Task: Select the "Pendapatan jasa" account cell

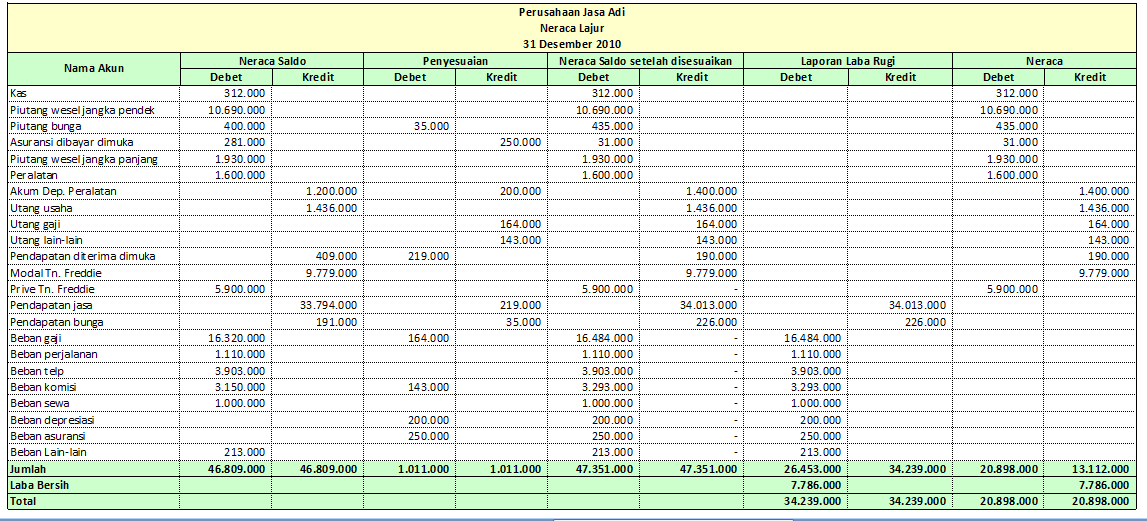Action: (94, 305)
